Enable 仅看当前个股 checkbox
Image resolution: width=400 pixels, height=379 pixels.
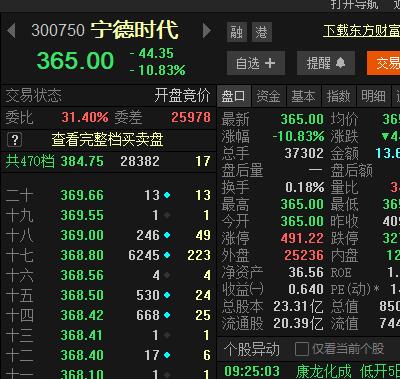[302, 349]
